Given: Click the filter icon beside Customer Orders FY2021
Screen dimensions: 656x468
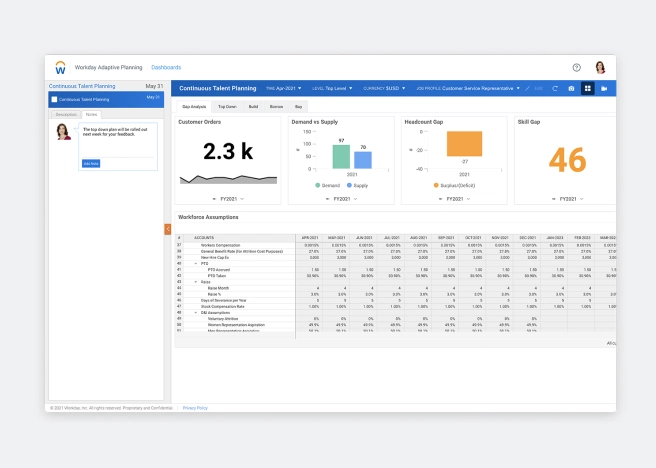Looking at the screenshot, I should tap(214, 199).
